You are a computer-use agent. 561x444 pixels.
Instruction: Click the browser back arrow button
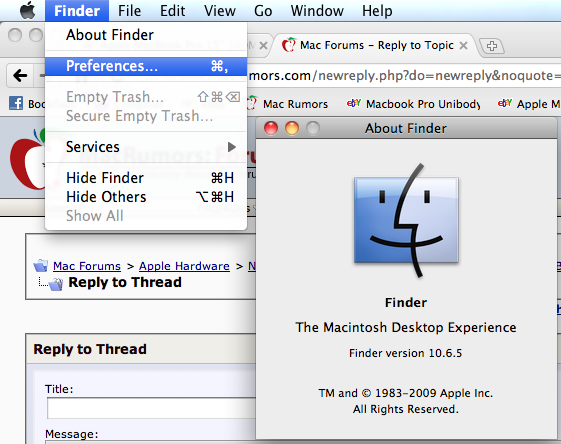tap(20, 75)
